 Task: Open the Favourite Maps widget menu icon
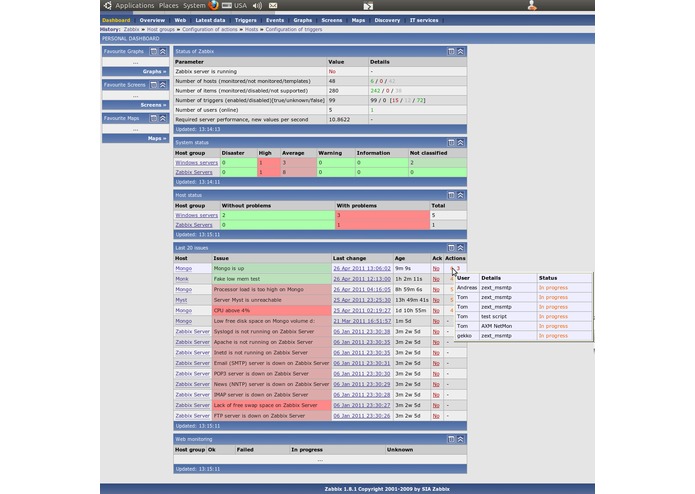(153, 118)
